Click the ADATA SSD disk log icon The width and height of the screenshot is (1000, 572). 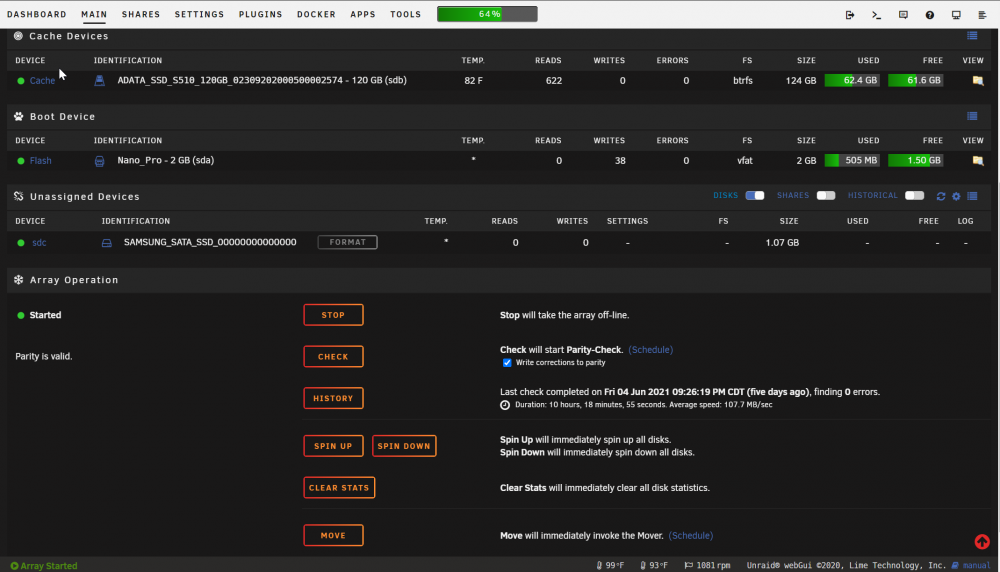(99, 80)
